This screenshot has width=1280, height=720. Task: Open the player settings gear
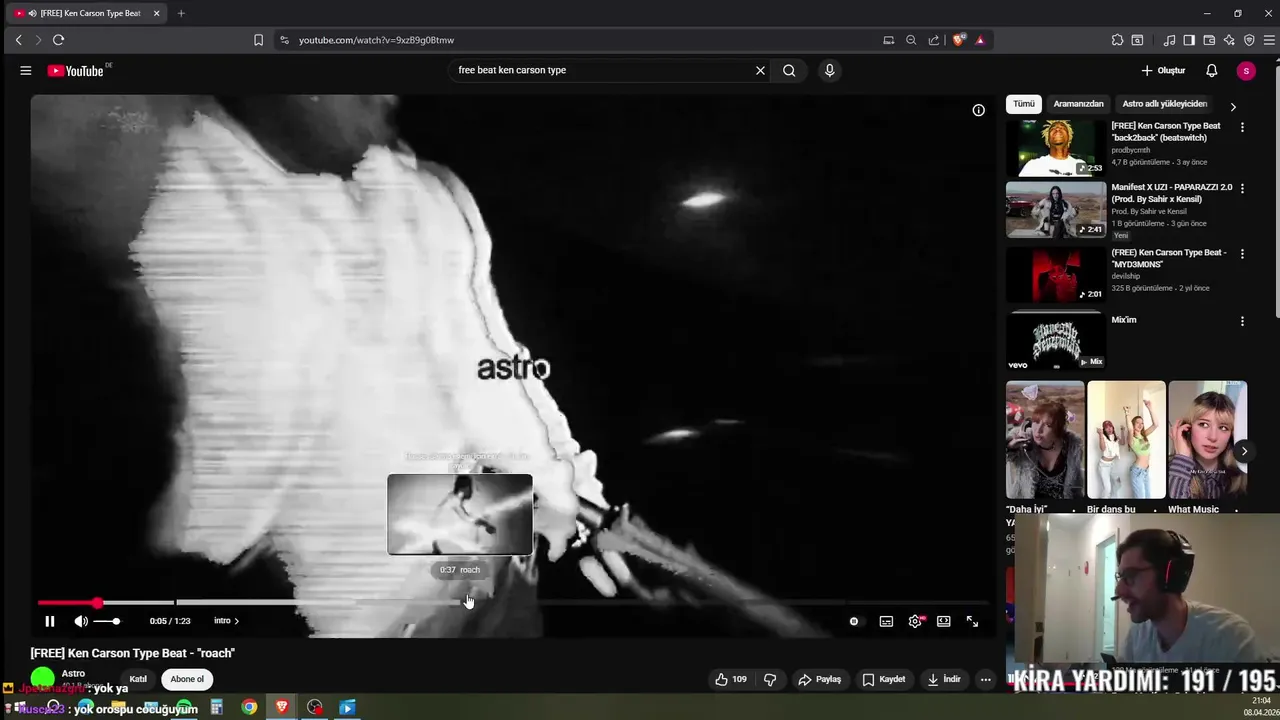(915, 621)
